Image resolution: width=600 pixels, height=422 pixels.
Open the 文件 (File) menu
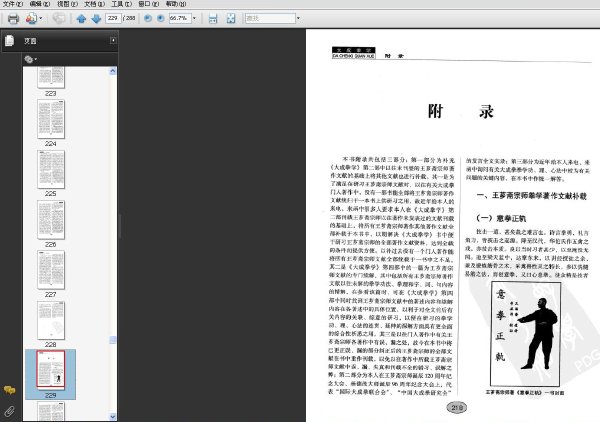point(13,4)
